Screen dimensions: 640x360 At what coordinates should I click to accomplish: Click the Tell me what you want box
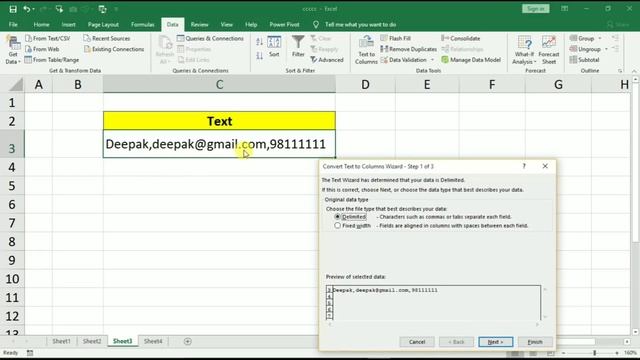(x=360, y=24)
